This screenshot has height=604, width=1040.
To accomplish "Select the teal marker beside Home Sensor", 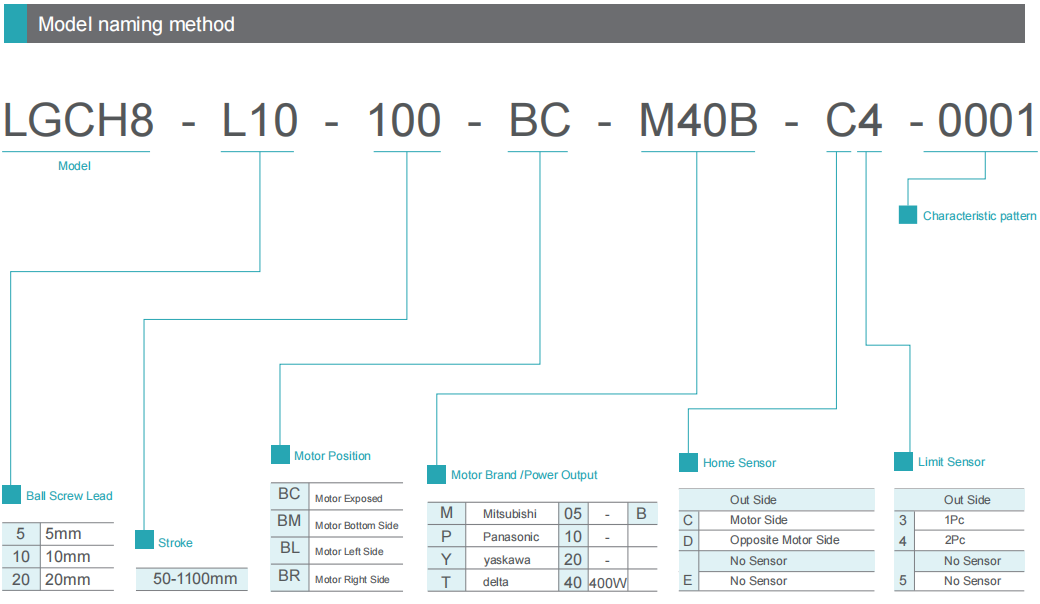I will click(x=688, y=462).
